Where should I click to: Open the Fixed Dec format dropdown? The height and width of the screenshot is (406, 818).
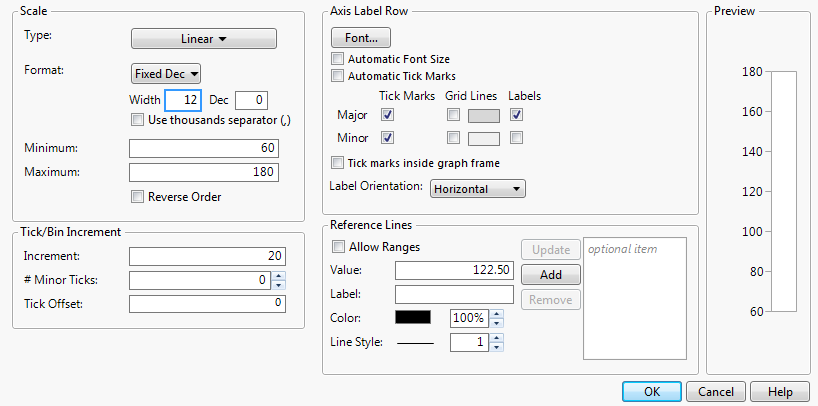[167, 73]
